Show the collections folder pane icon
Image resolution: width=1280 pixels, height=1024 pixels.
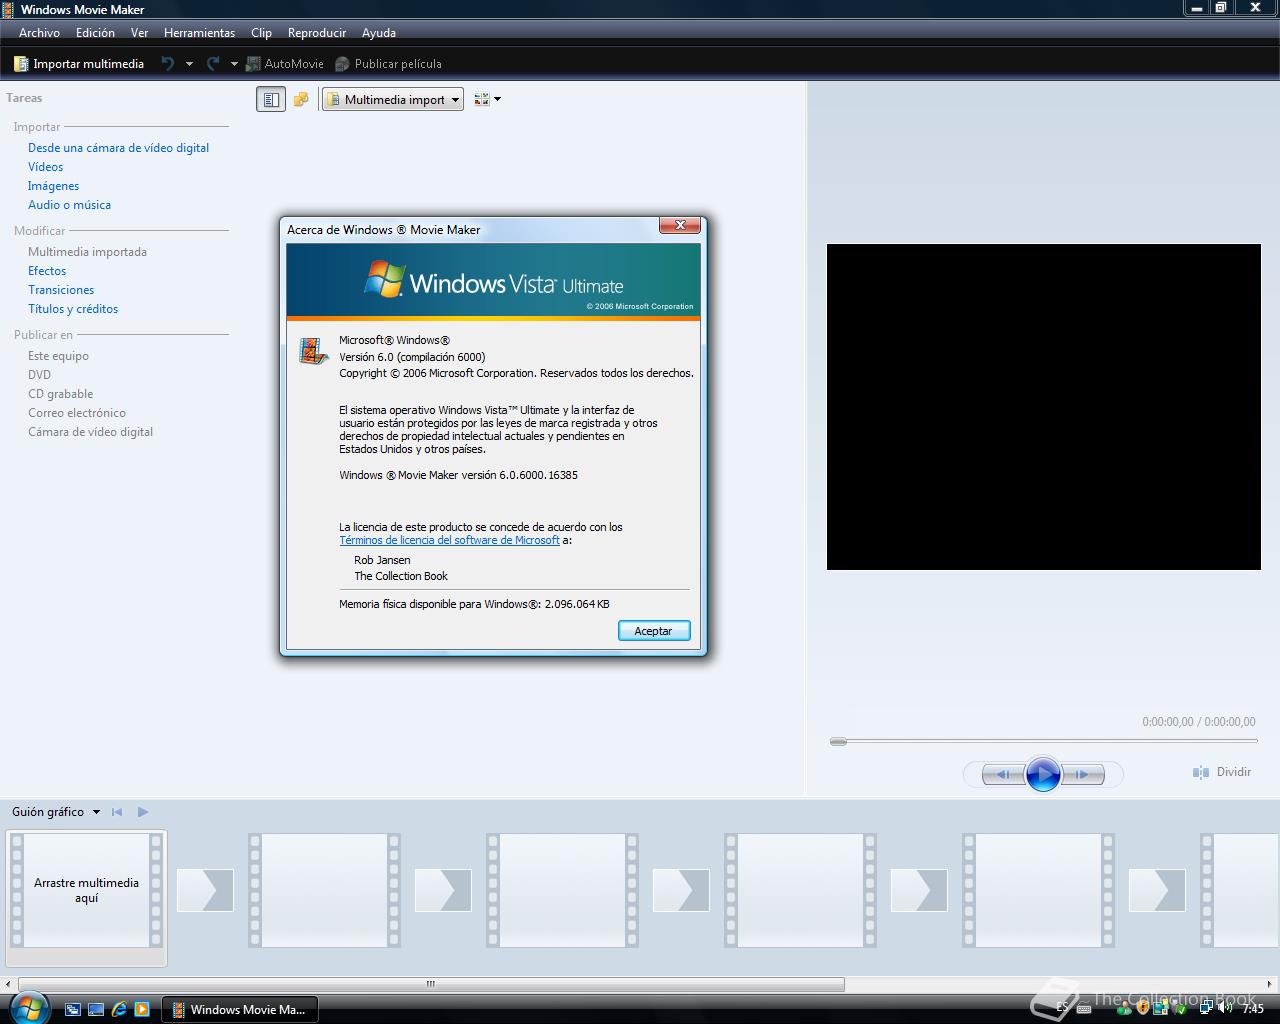(301, 99)
